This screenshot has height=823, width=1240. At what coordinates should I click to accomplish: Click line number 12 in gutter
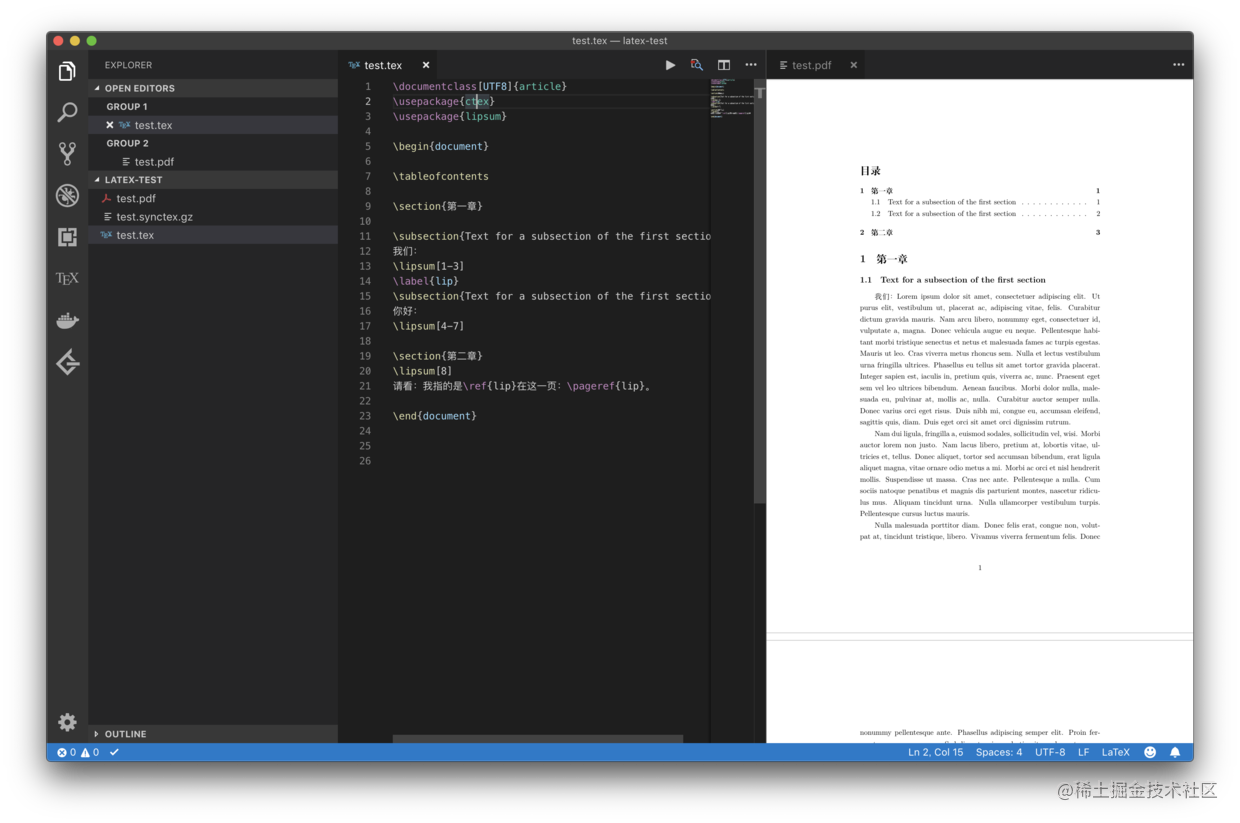pyautogui.click(x=365, y=251)
